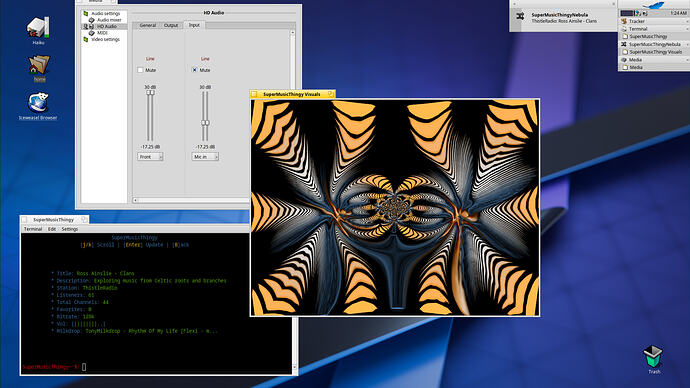Open the home folder desktop icon
Screen dimensions: 690x388
[x=39, y=65]
